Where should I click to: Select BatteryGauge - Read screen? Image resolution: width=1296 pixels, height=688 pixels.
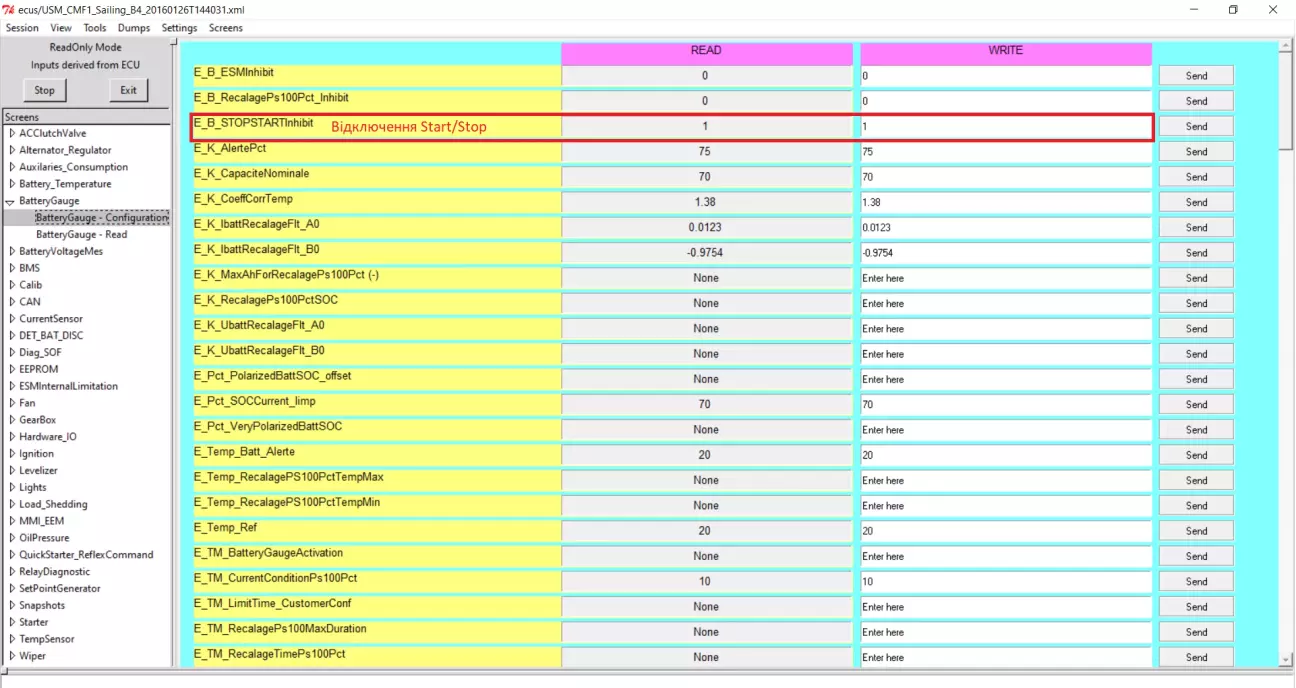(82, 234)
